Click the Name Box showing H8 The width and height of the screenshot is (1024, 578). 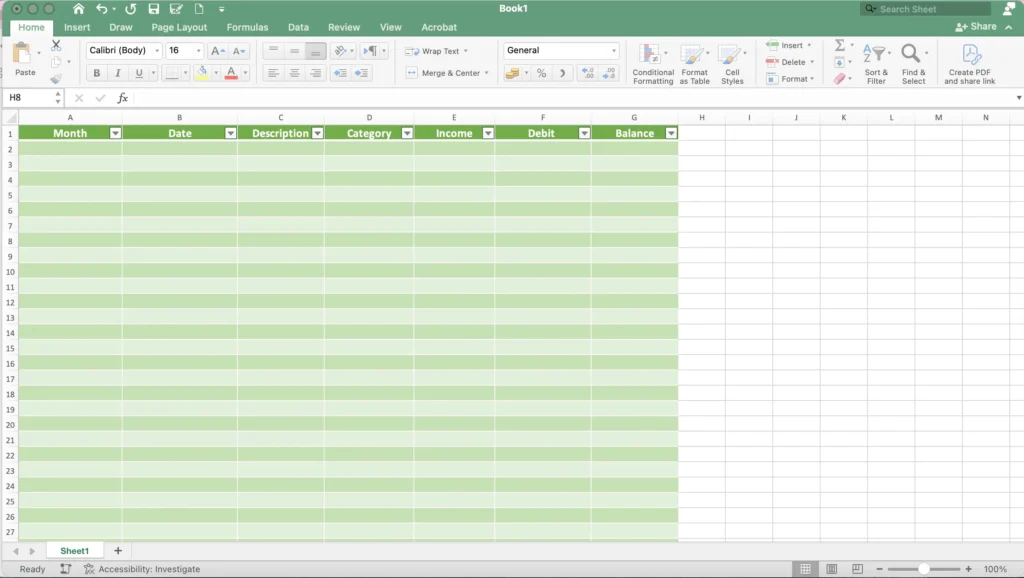point(30,98)
